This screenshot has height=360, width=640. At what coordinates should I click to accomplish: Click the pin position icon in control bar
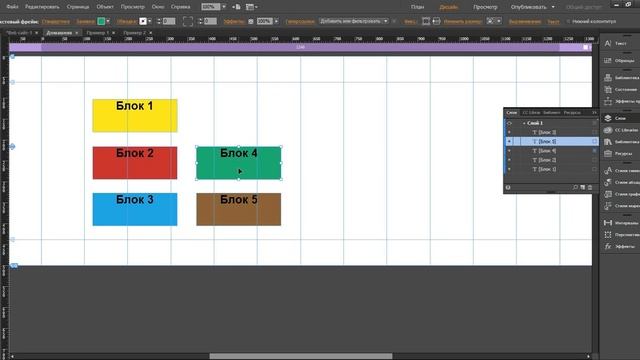[490, 21]
